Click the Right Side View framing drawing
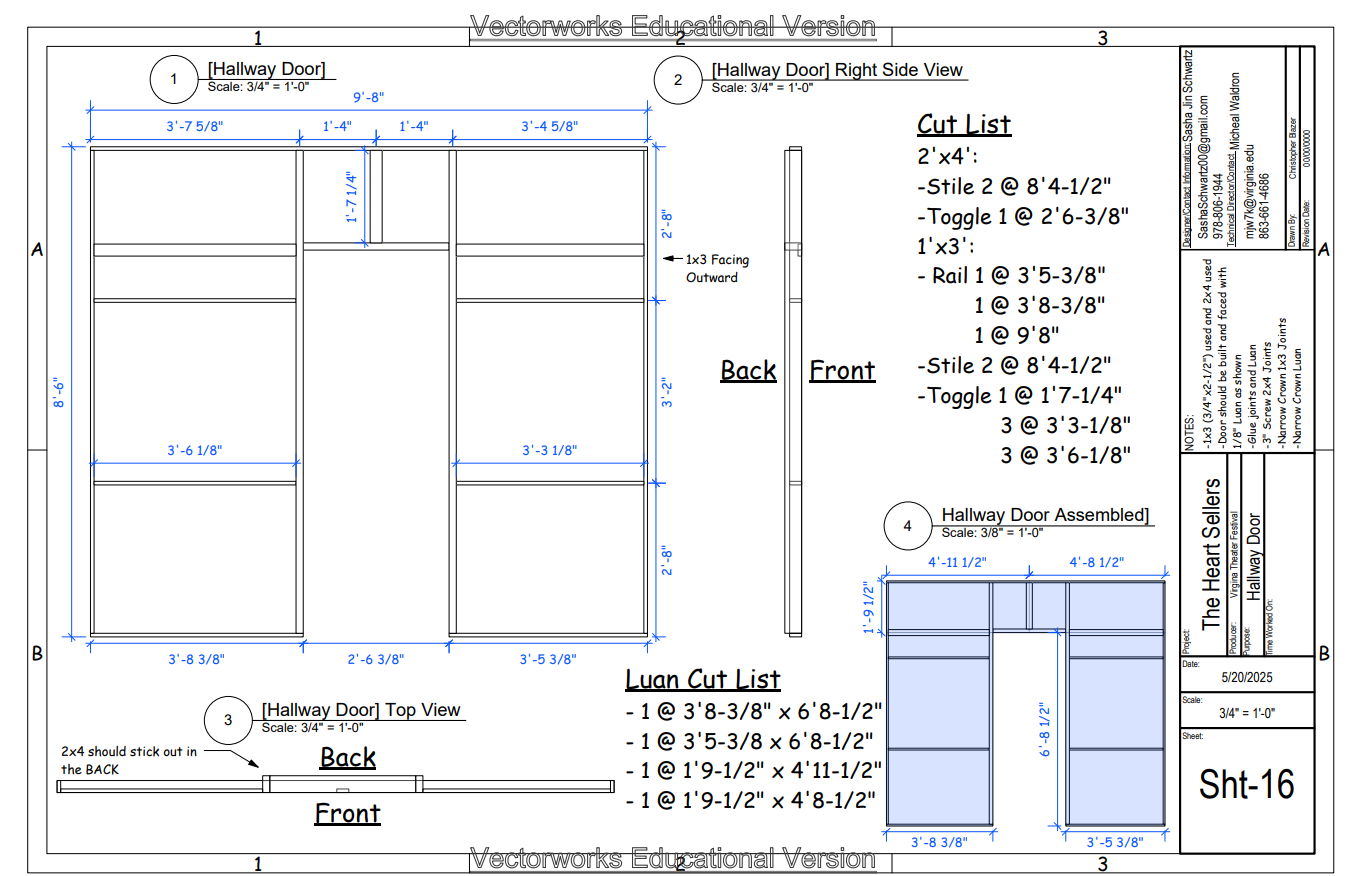Image resolution: width=1347 pixels, height=876 pixels. click(793, 390)
